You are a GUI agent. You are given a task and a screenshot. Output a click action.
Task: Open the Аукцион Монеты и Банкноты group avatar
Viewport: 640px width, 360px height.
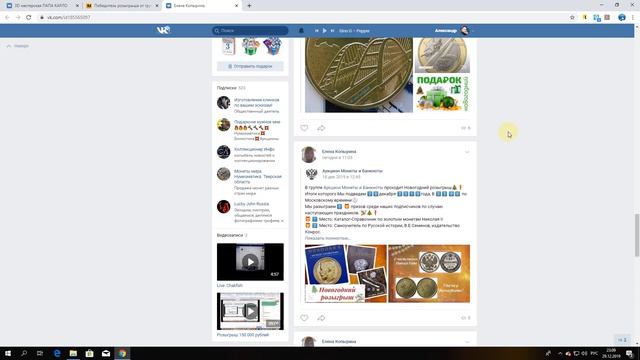pos(311,174)
